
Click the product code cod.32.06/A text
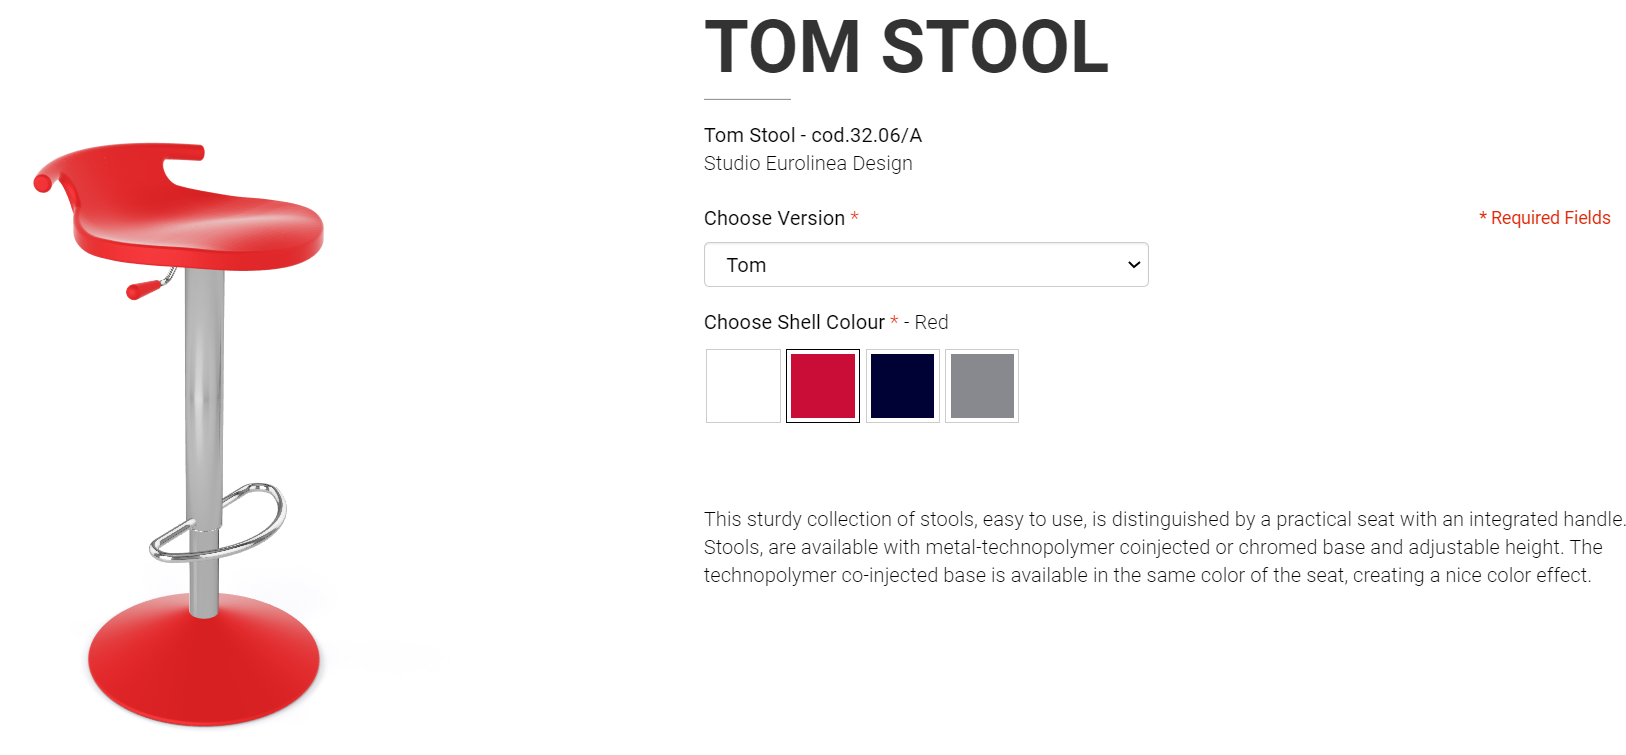tap(866, 135)
